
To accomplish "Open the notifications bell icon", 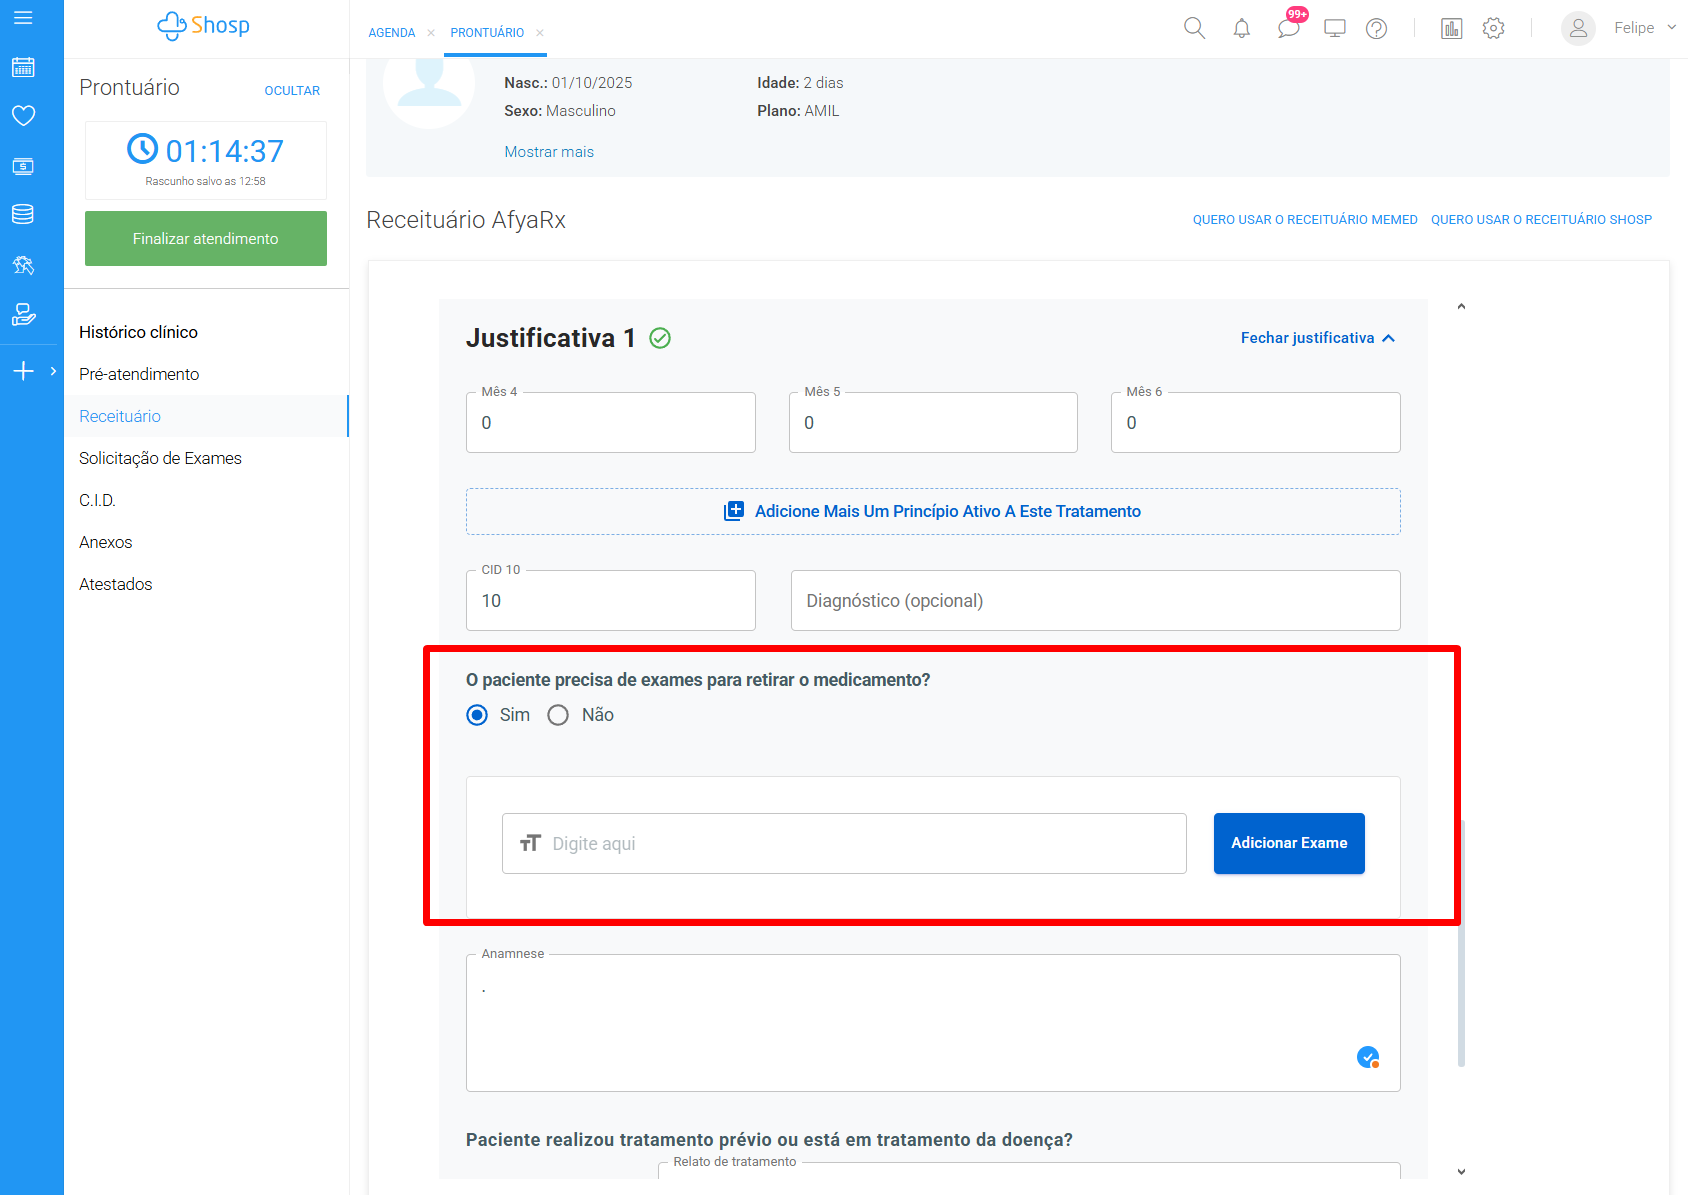I will [1241, 28].
